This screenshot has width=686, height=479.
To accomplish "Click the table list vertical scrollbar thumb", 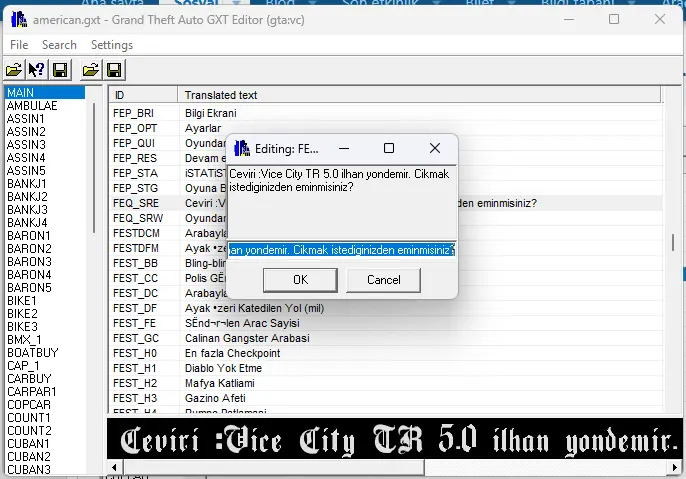I will tap(94, 168).
